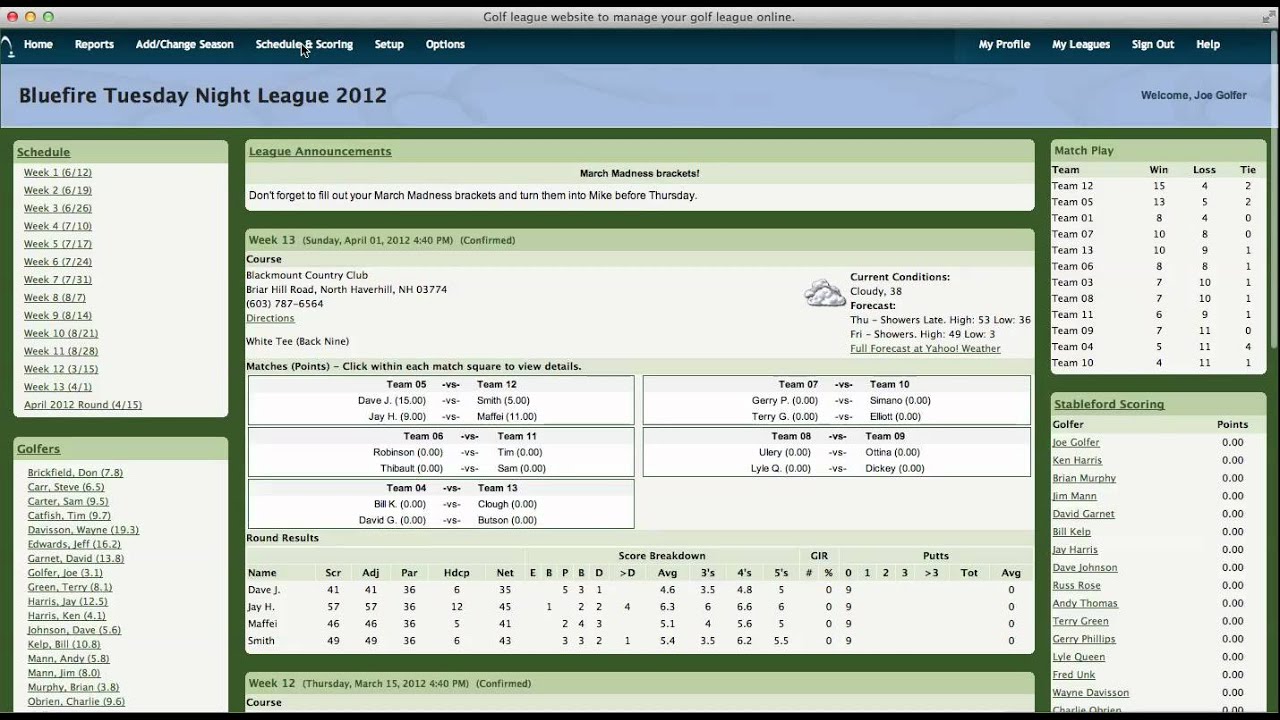Open the Stableford Scoring heading link
This screenshot has width=1280, height=720.
1108,404
